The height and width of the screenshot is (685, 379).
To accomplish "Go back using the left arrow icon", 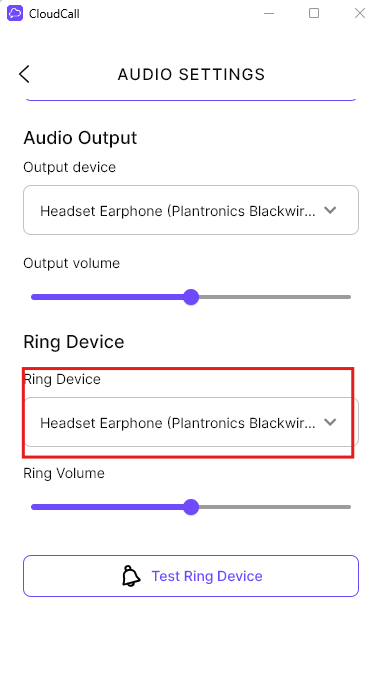I will (x=24, y=74).
